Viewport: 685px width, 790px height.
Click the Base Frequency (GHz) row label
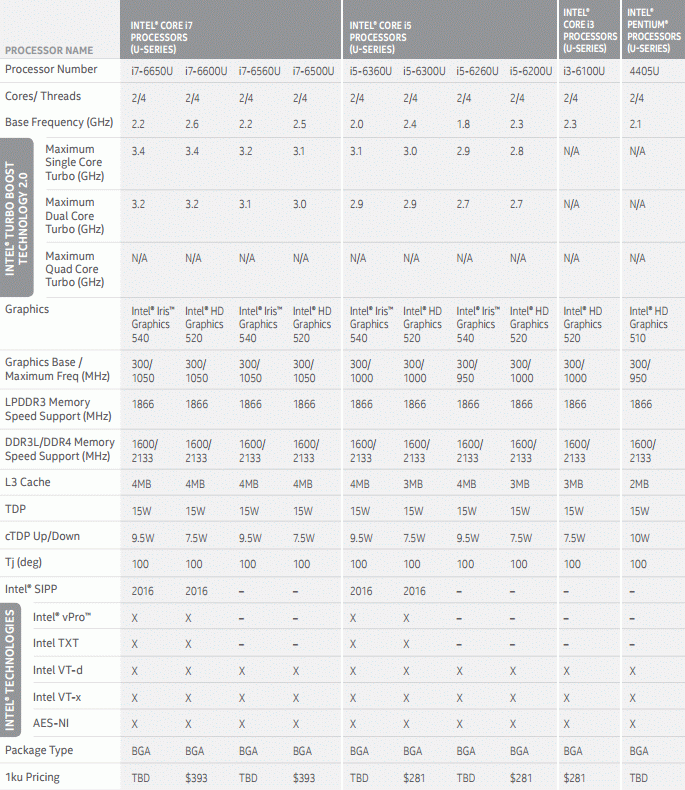59,122
